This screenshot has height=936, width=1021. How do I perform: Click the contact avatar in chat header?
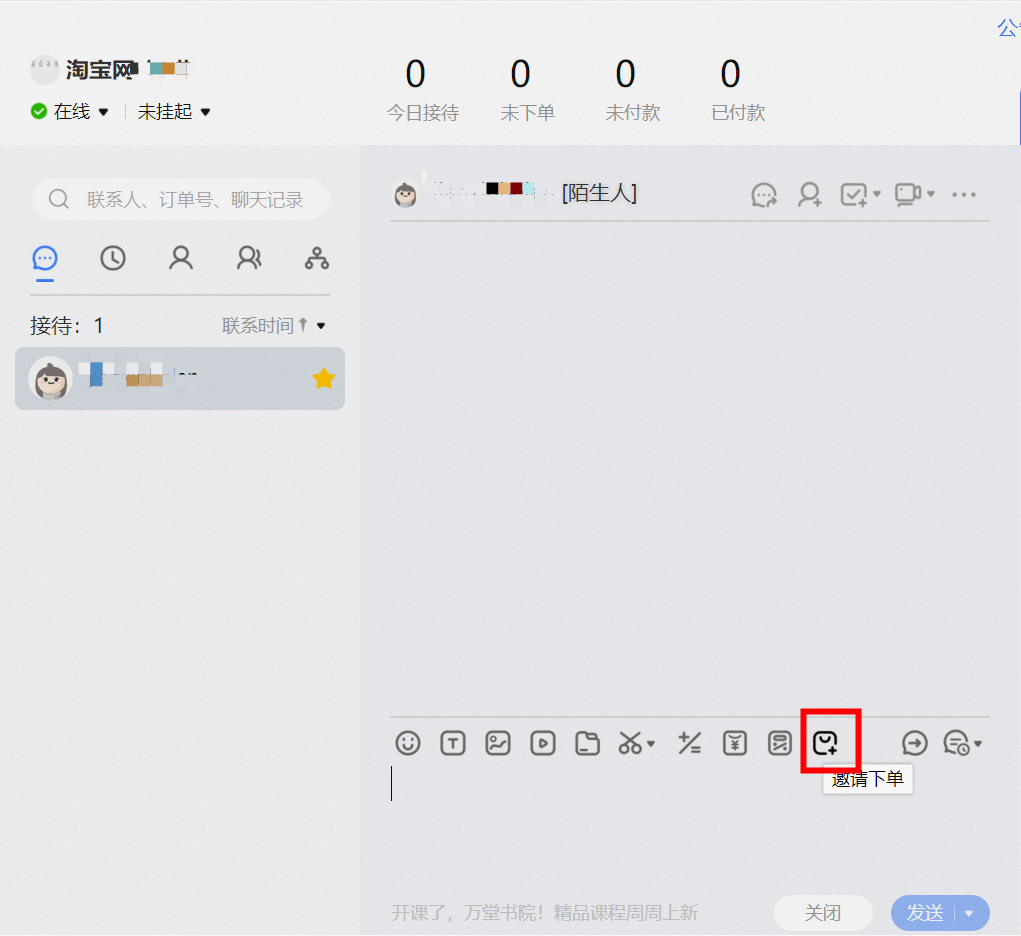(x=405, y=194)
